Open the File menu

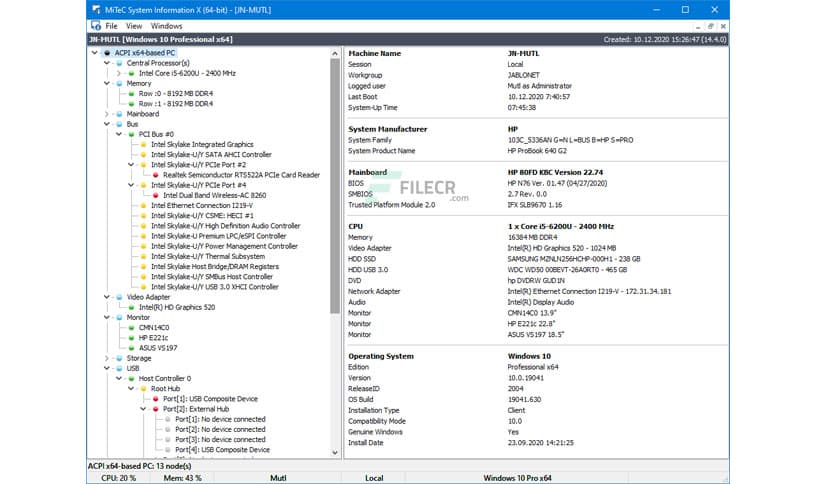pyautogui.click(x=111, y=26)
